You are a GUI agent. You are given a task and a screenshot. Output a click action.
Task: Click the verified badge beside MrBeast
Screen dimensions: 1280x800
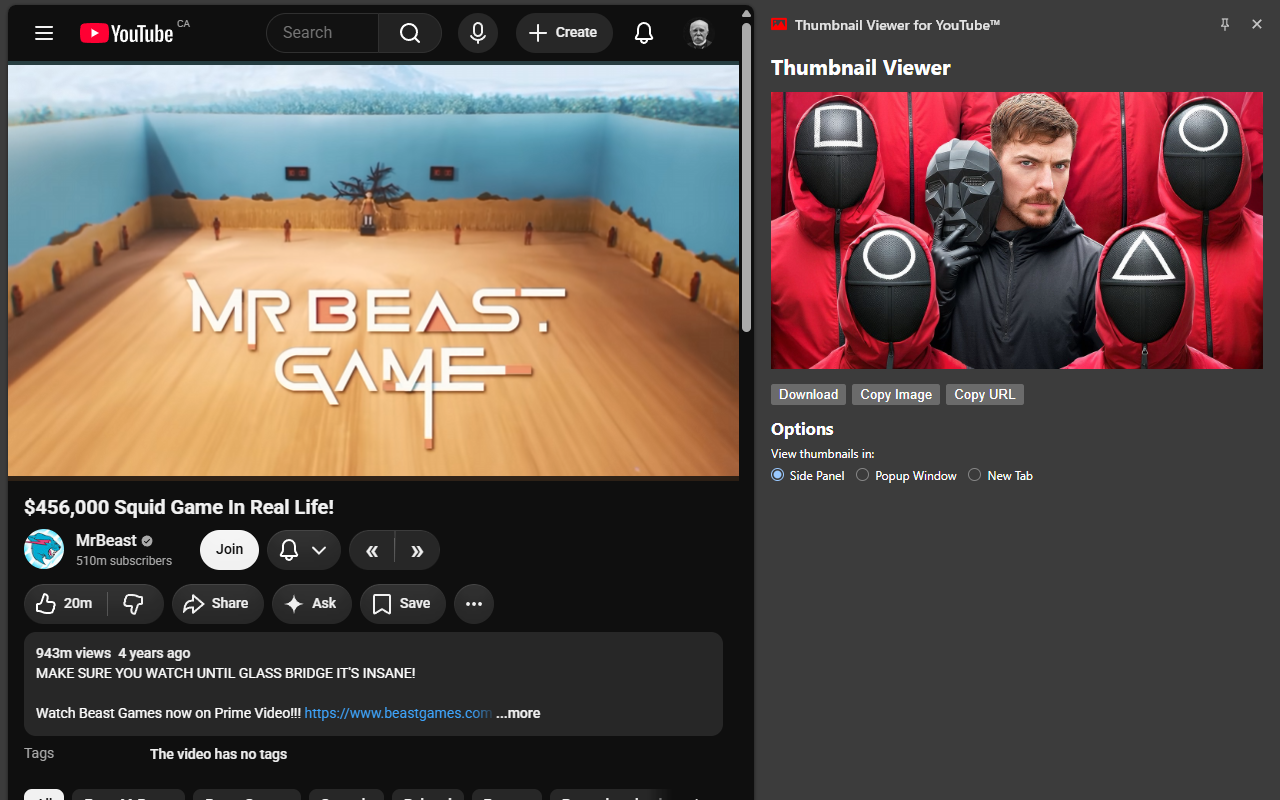[x=147, y=541]
